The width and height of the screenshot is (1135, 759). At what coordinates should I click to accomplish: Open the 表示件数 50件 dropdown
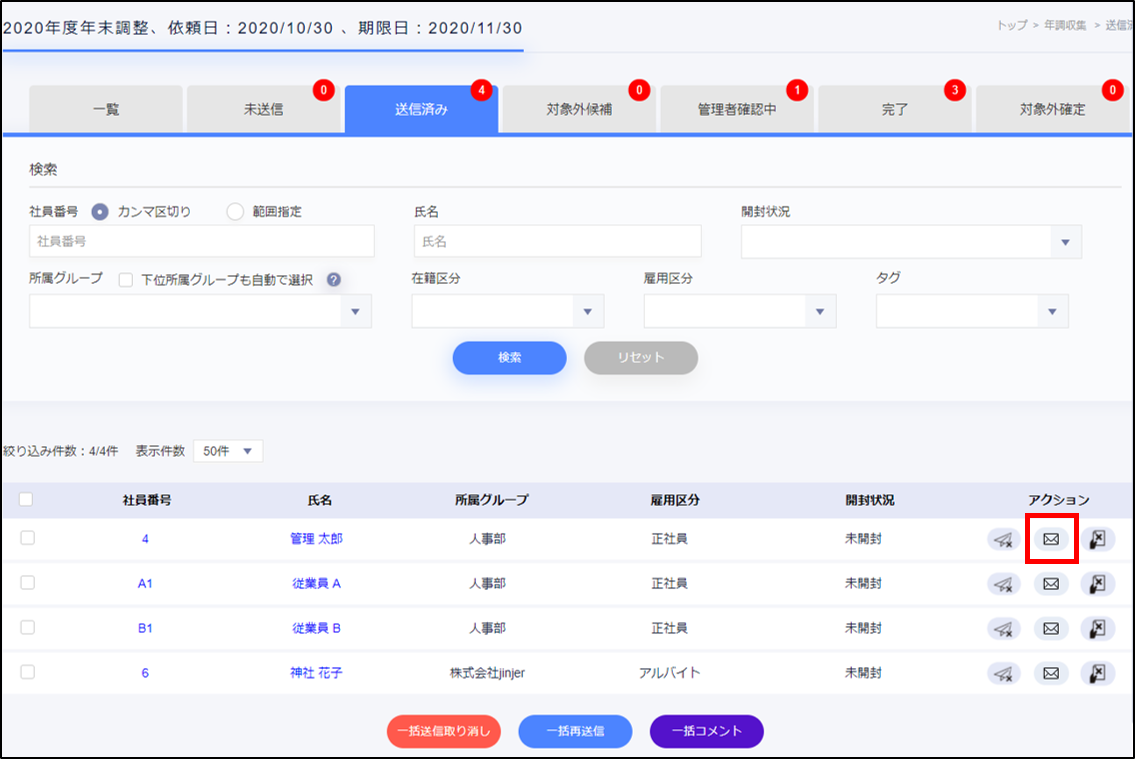[x=227, y=451]
